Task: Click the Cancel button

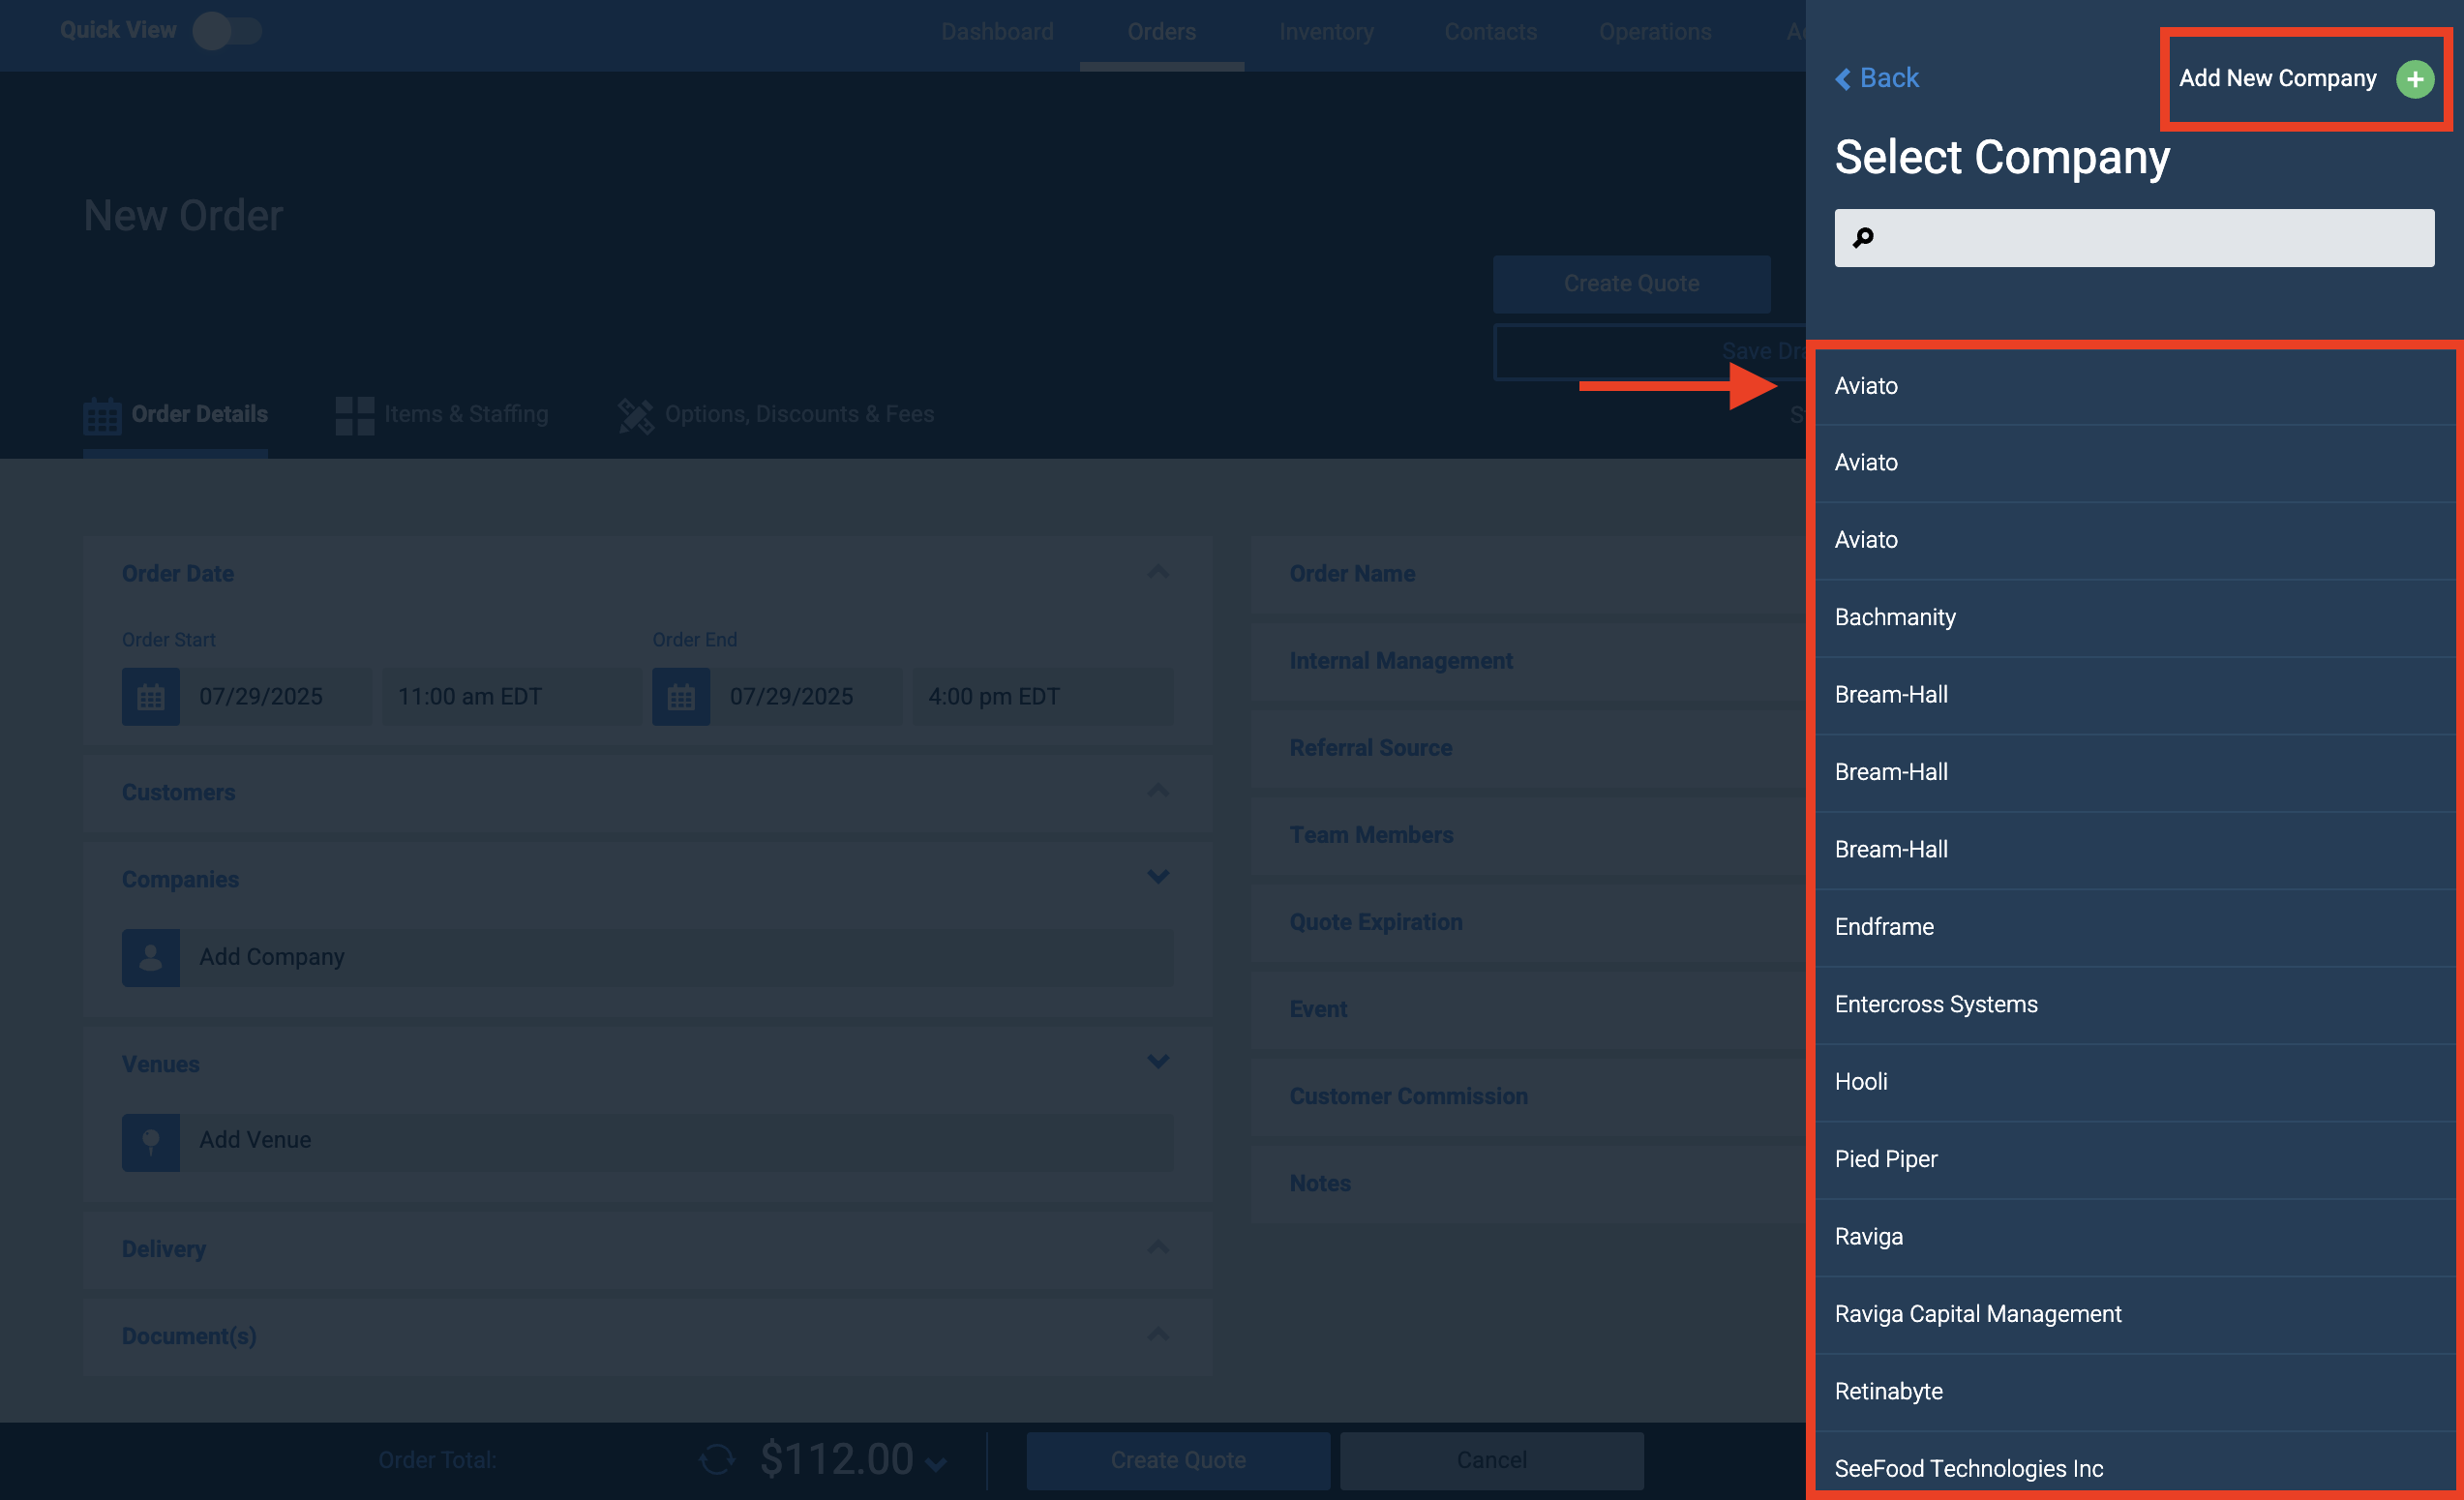Action: point(1491,1460)
